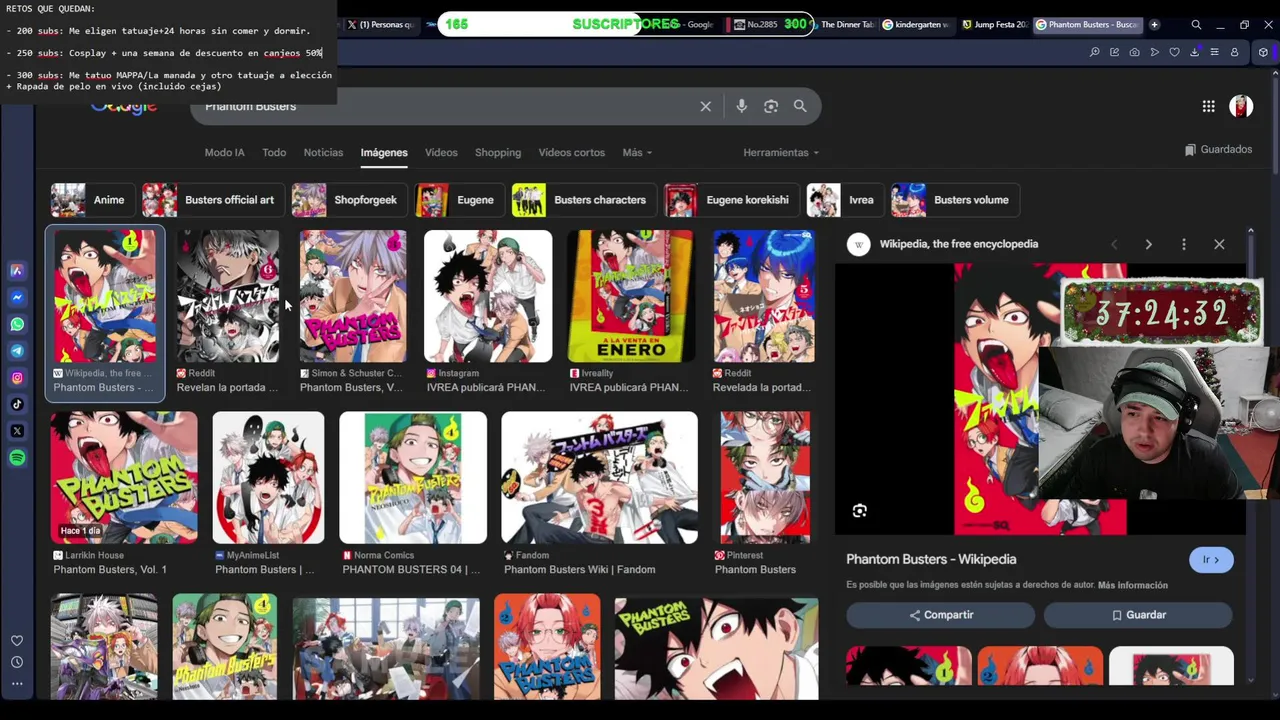The width and height of the screenshot is (1280, 720).
Task: Click the Compartir button
Action: (940, 615)
